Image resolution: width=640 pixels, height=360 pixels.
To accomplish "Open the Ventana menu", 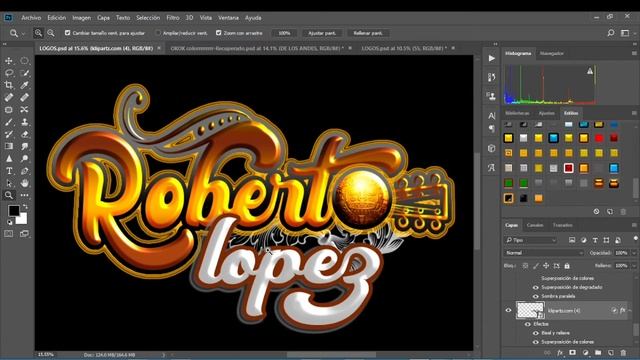I will (x=228, y=18).
